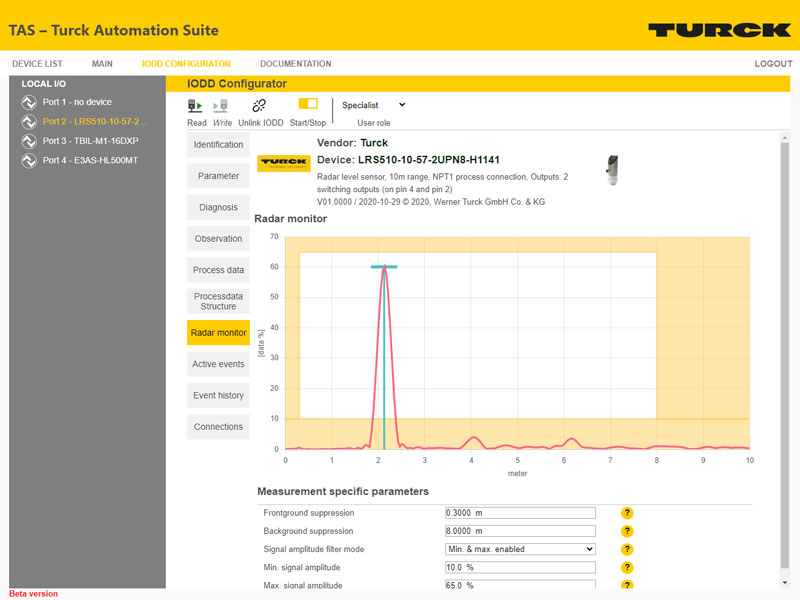Click the Frontground suppression input field

coord(519,513)
